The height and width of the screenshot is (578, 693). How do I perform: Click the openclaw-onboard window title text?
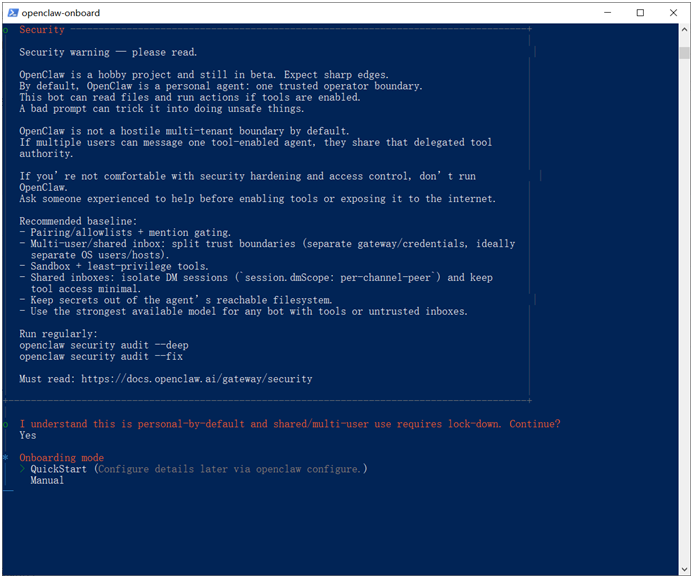click(x=61, y=13)
